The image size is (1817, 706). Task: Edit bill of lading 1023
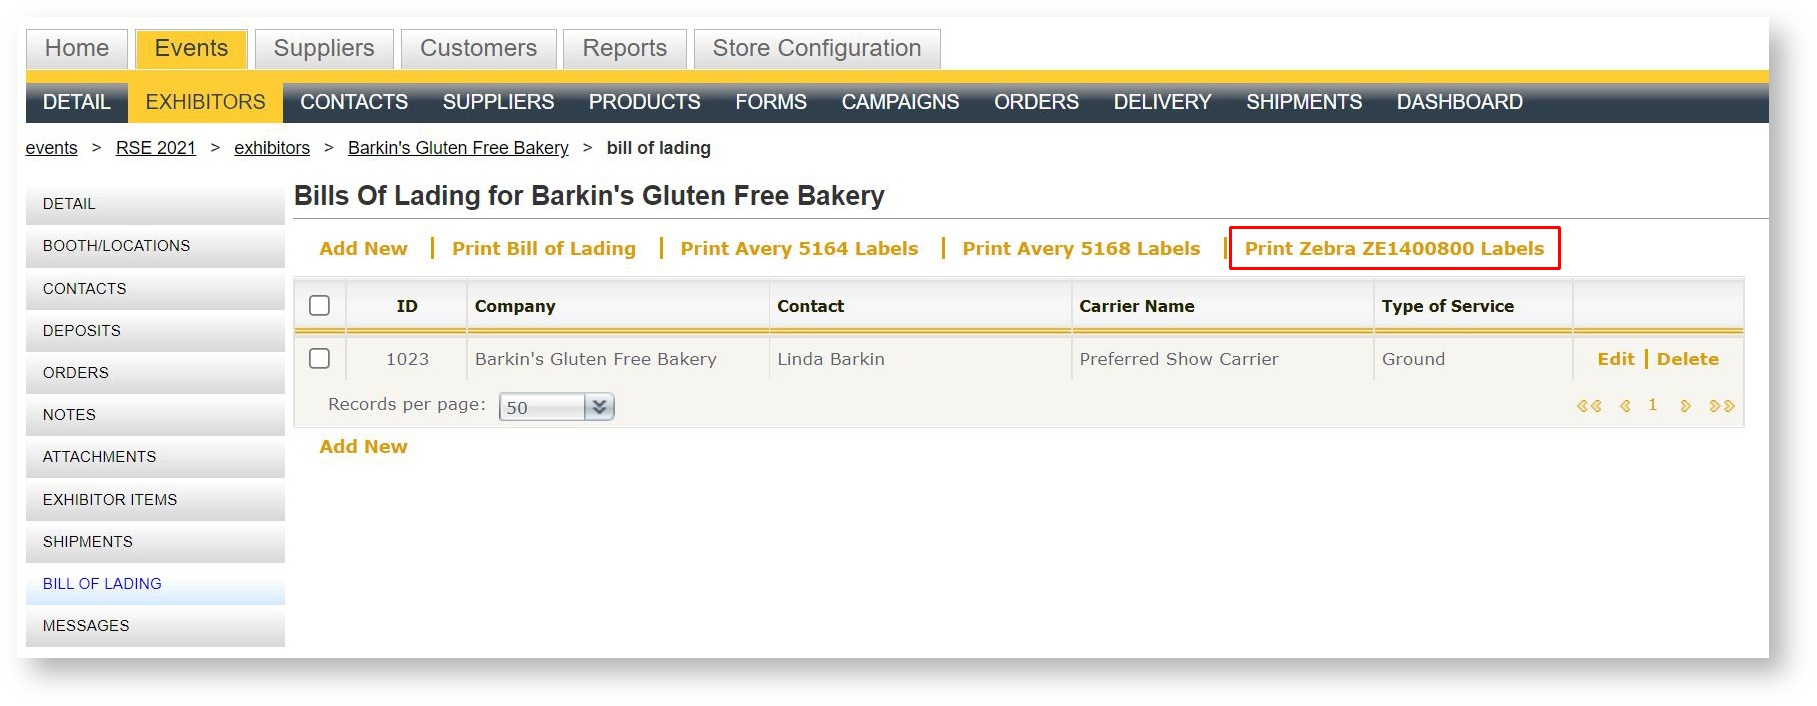pyautogui.click(x=1615, y=359)
